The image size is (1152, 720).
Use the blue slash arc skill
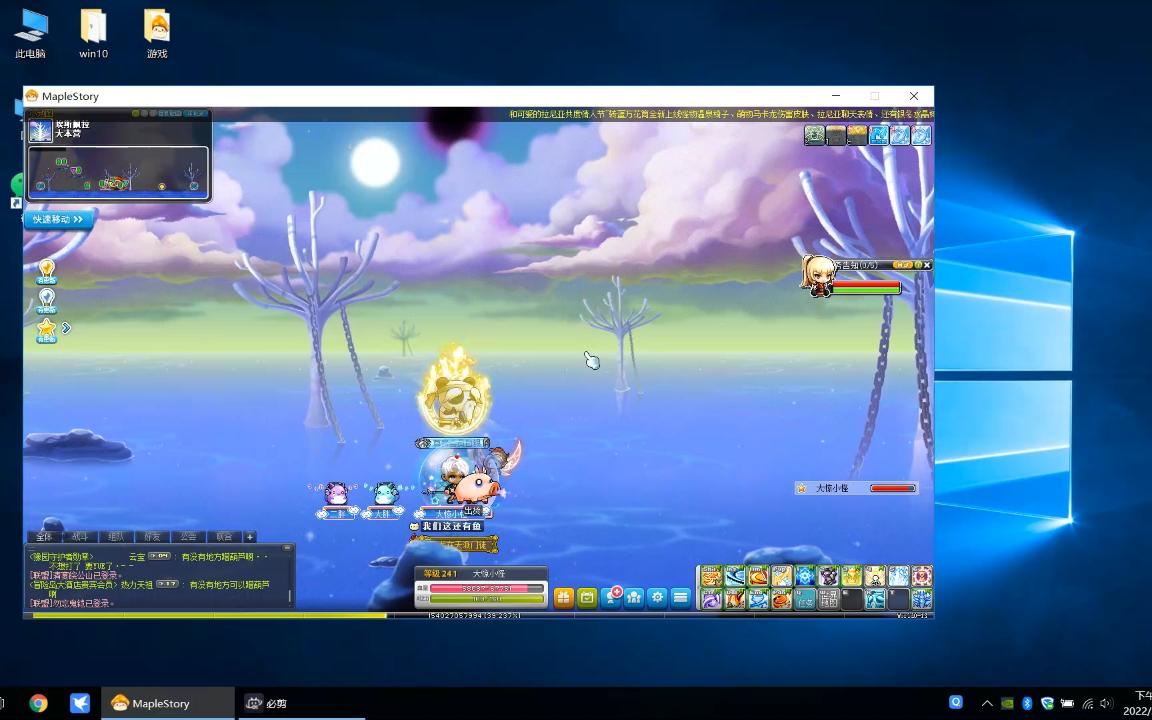[735, 576]
